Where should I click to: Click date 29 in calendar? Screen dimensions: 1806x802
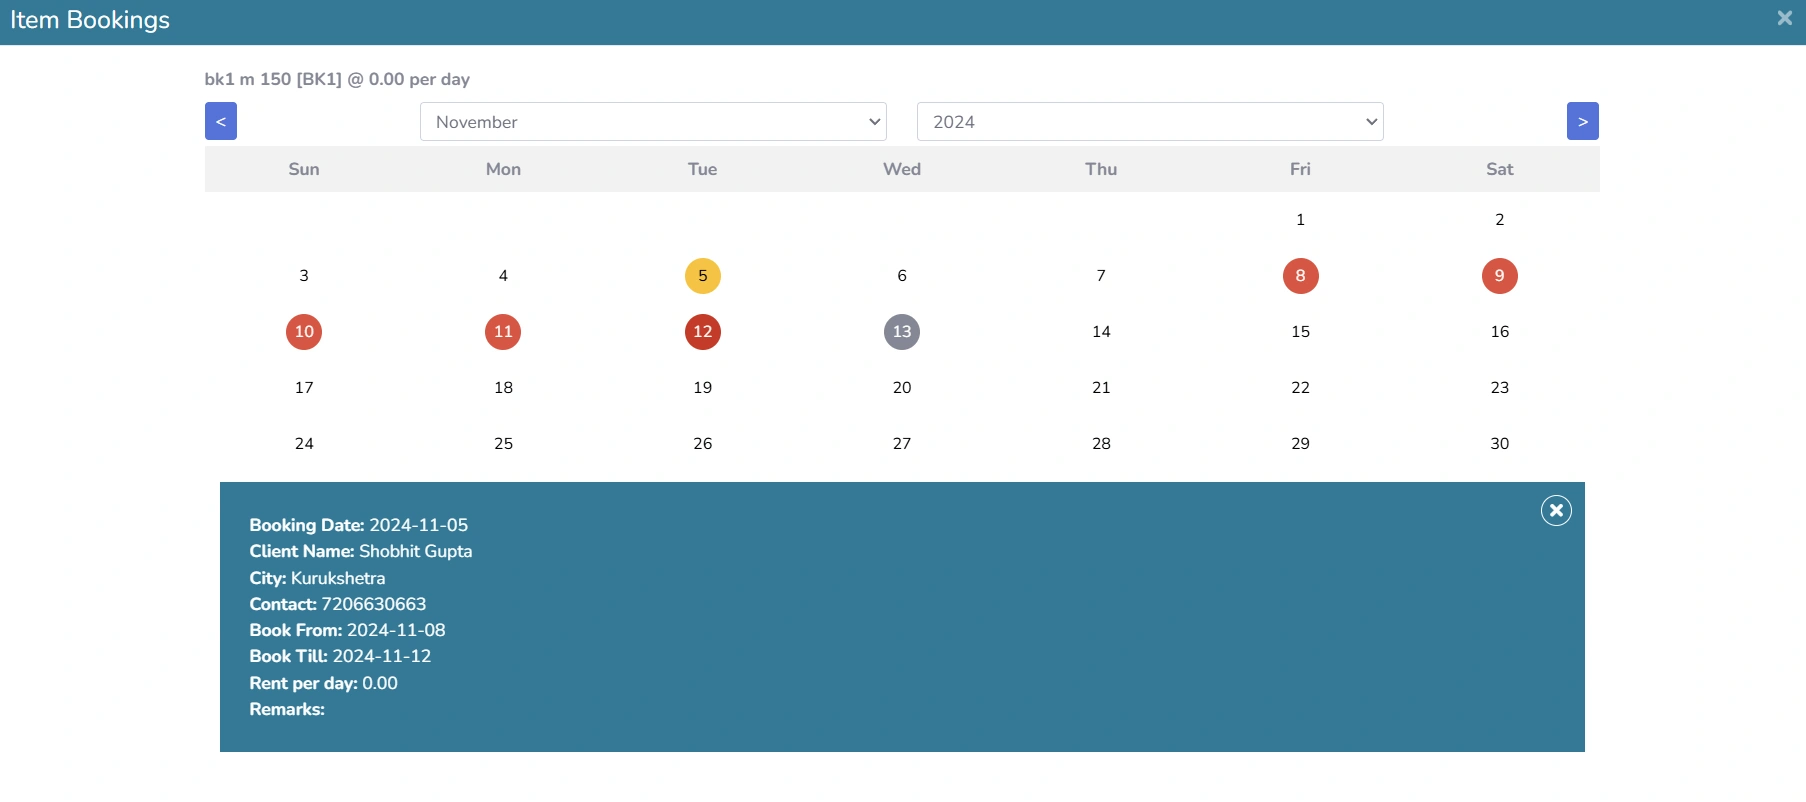[1300, 444]
